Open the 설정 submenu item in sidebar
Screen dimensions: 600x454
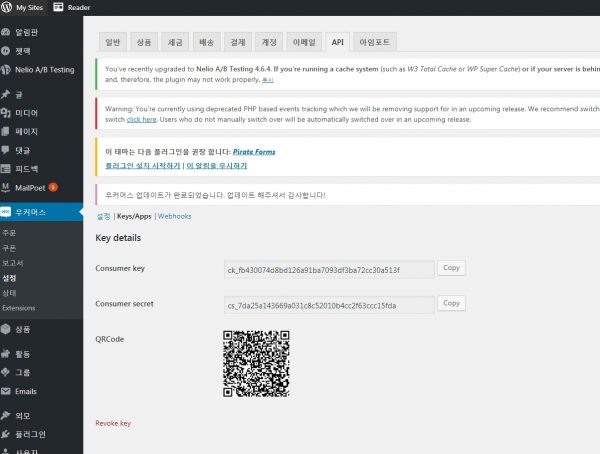click(x=9, y=278)
